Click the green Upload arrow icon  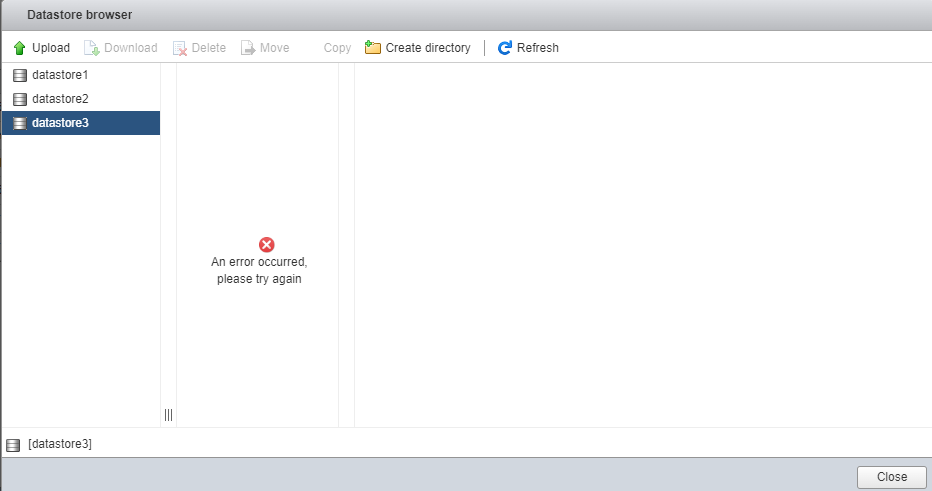20,48
